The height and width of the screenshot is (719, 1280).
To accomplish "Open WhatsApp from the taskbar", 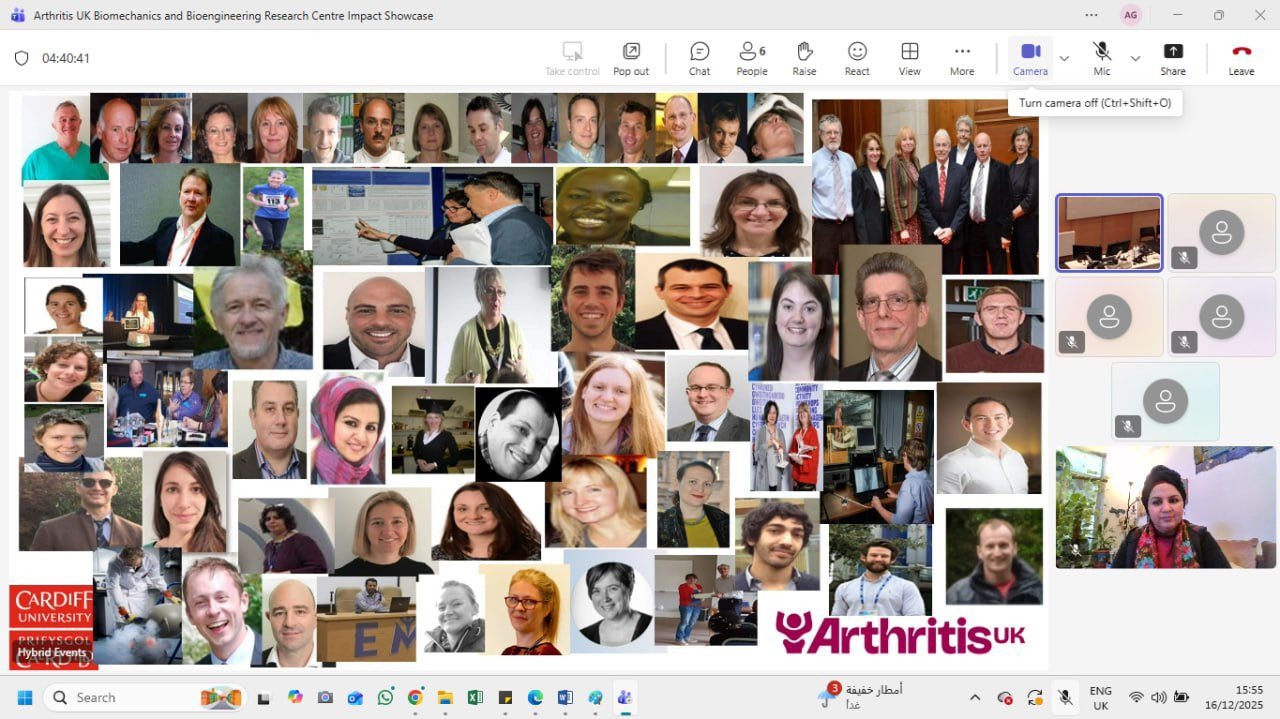I will coord(385,697).
